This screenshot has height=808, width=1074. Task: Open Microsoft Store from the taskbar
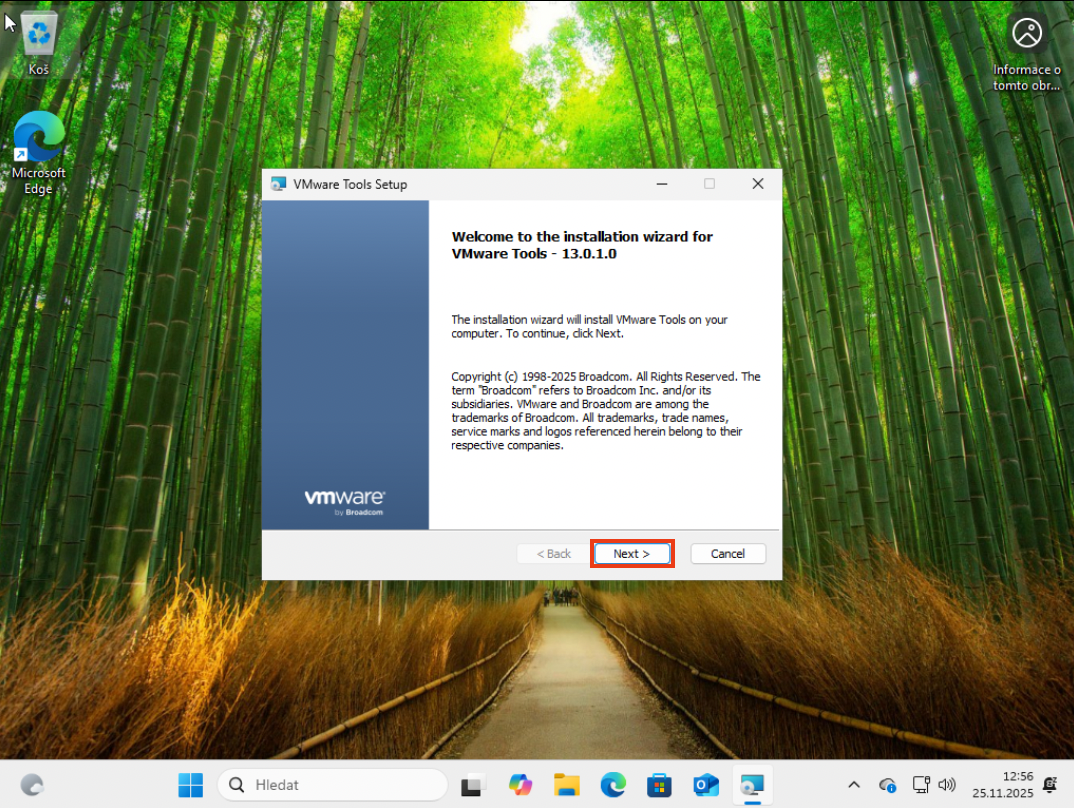pyautogui.click(x=659, y=785)
